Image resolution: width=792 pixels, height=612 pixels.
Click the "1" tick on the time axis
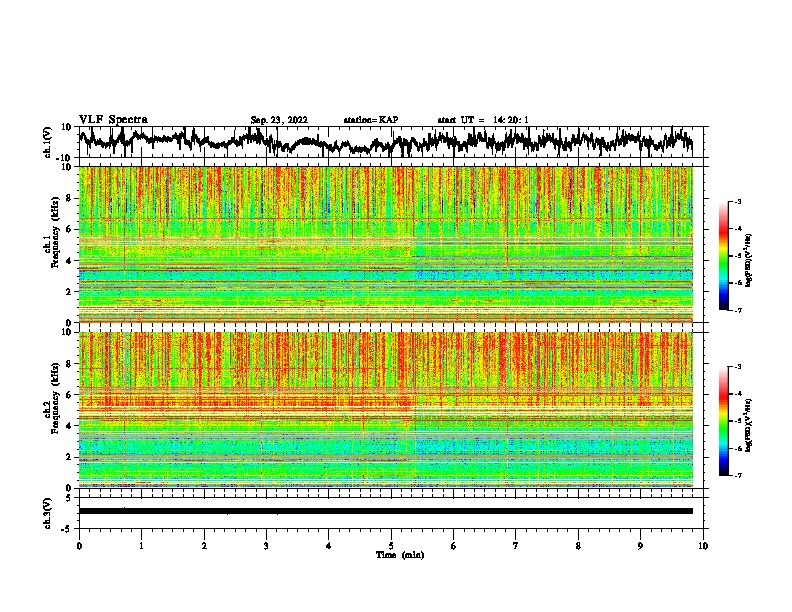pos(141,546)
